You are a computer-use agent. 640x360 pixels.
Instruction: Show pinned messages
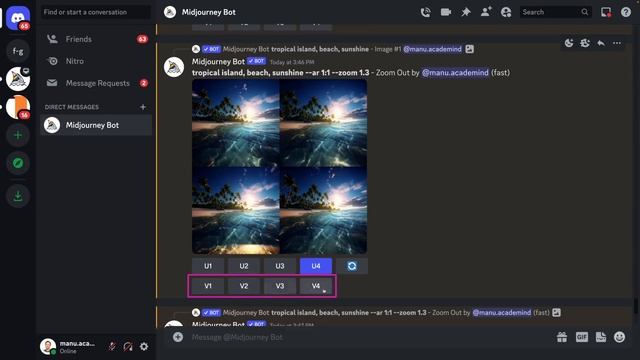(x=466, y=12)
